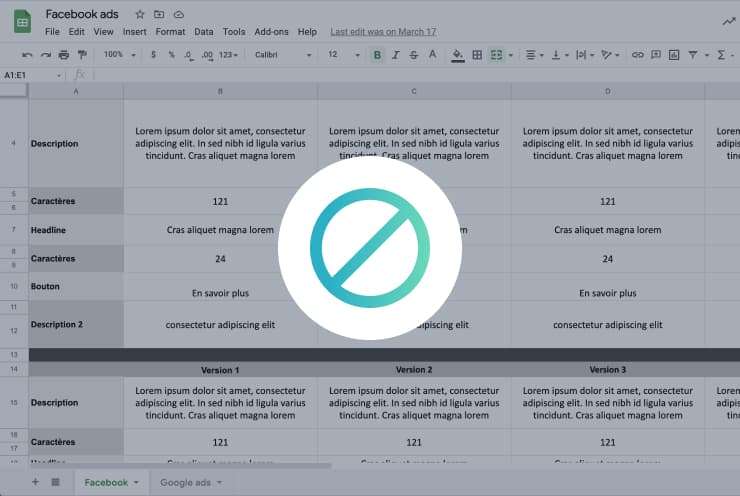This screenshot has width=740, height=496.
Task: Star the Facebook ads document
Action: (140, 15)
